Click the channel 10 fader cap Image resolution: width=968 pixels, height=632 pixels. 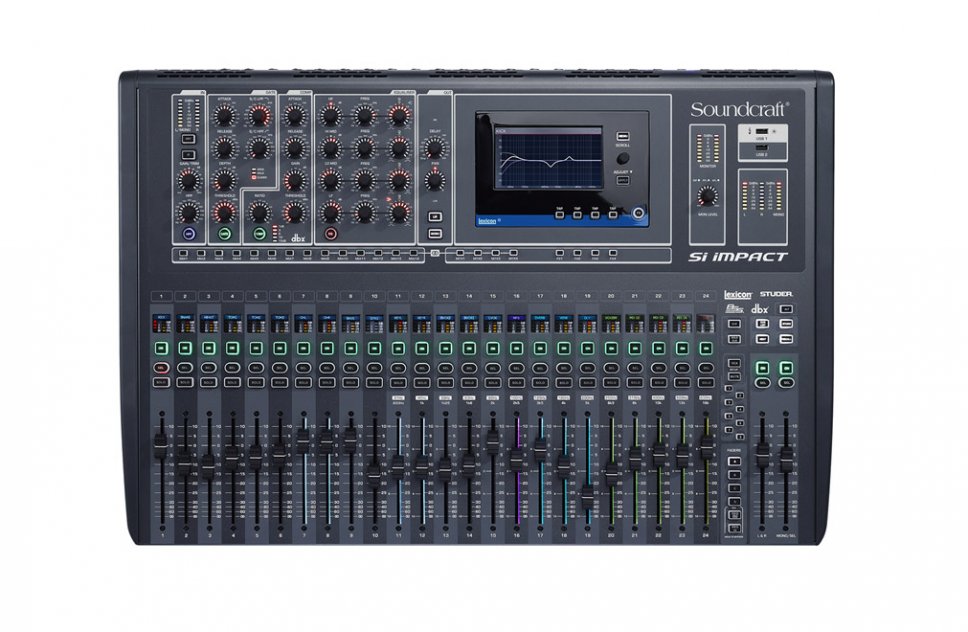pos(373,470)
